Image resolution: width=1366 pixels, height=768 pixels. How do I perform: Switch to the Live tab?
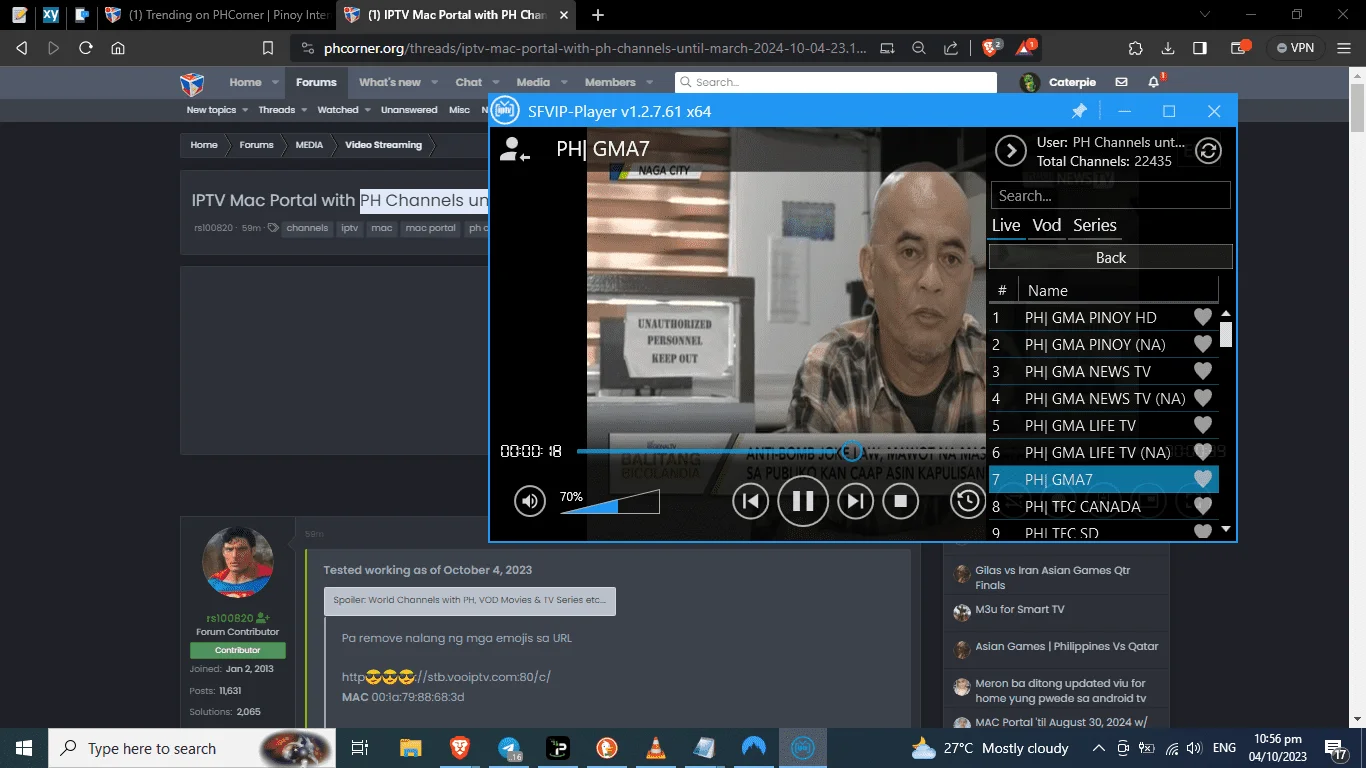1006,225
